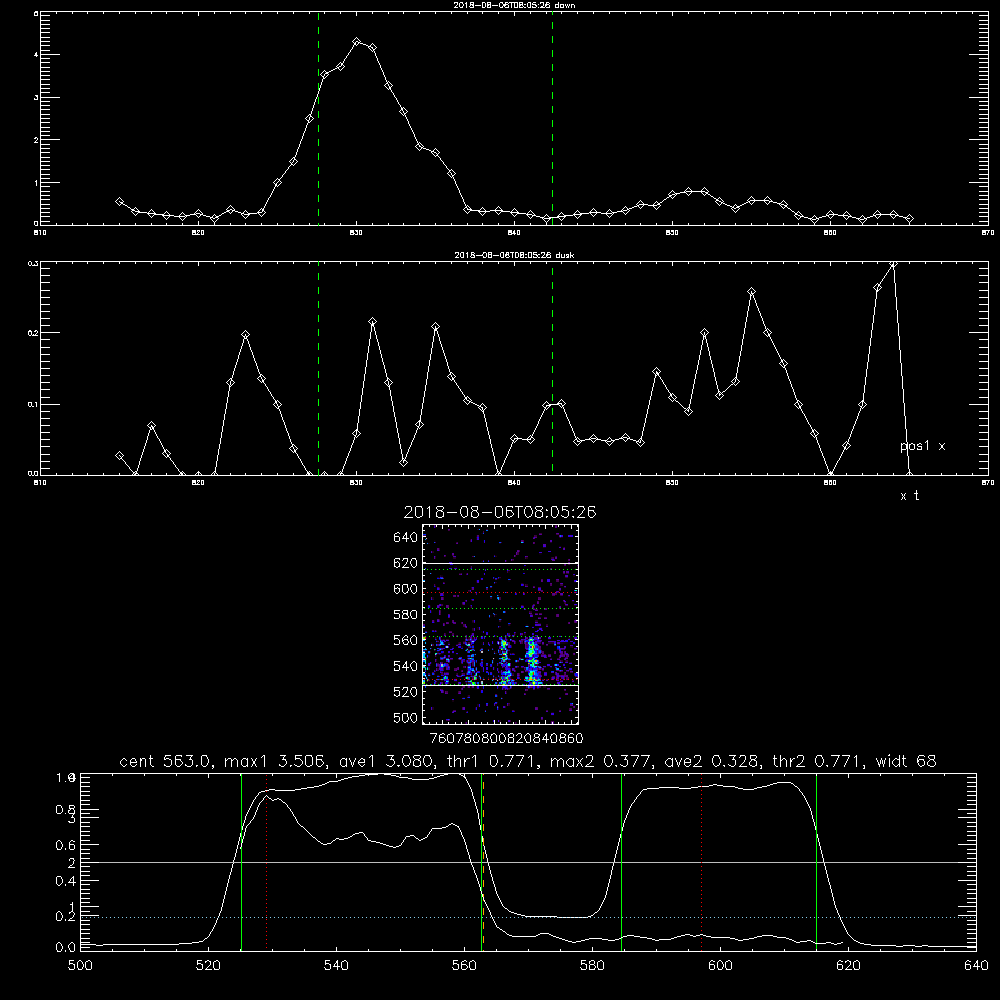The width and height of the screenshot is (1000, 1000).
Task: Click the 500 label on bottom plot x-axis
Action: pos(80,966)
